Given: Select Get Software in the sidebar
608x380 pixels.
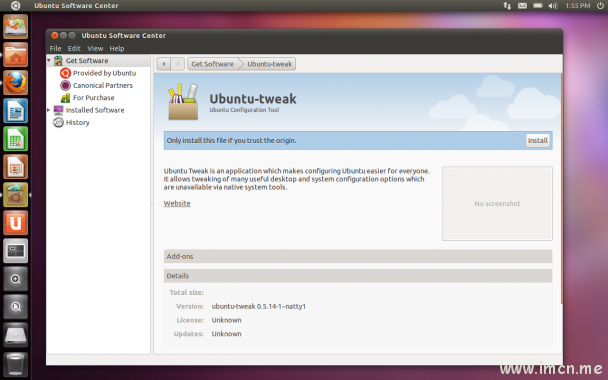Looking at the screenshot, I should (x=87, y=60).
